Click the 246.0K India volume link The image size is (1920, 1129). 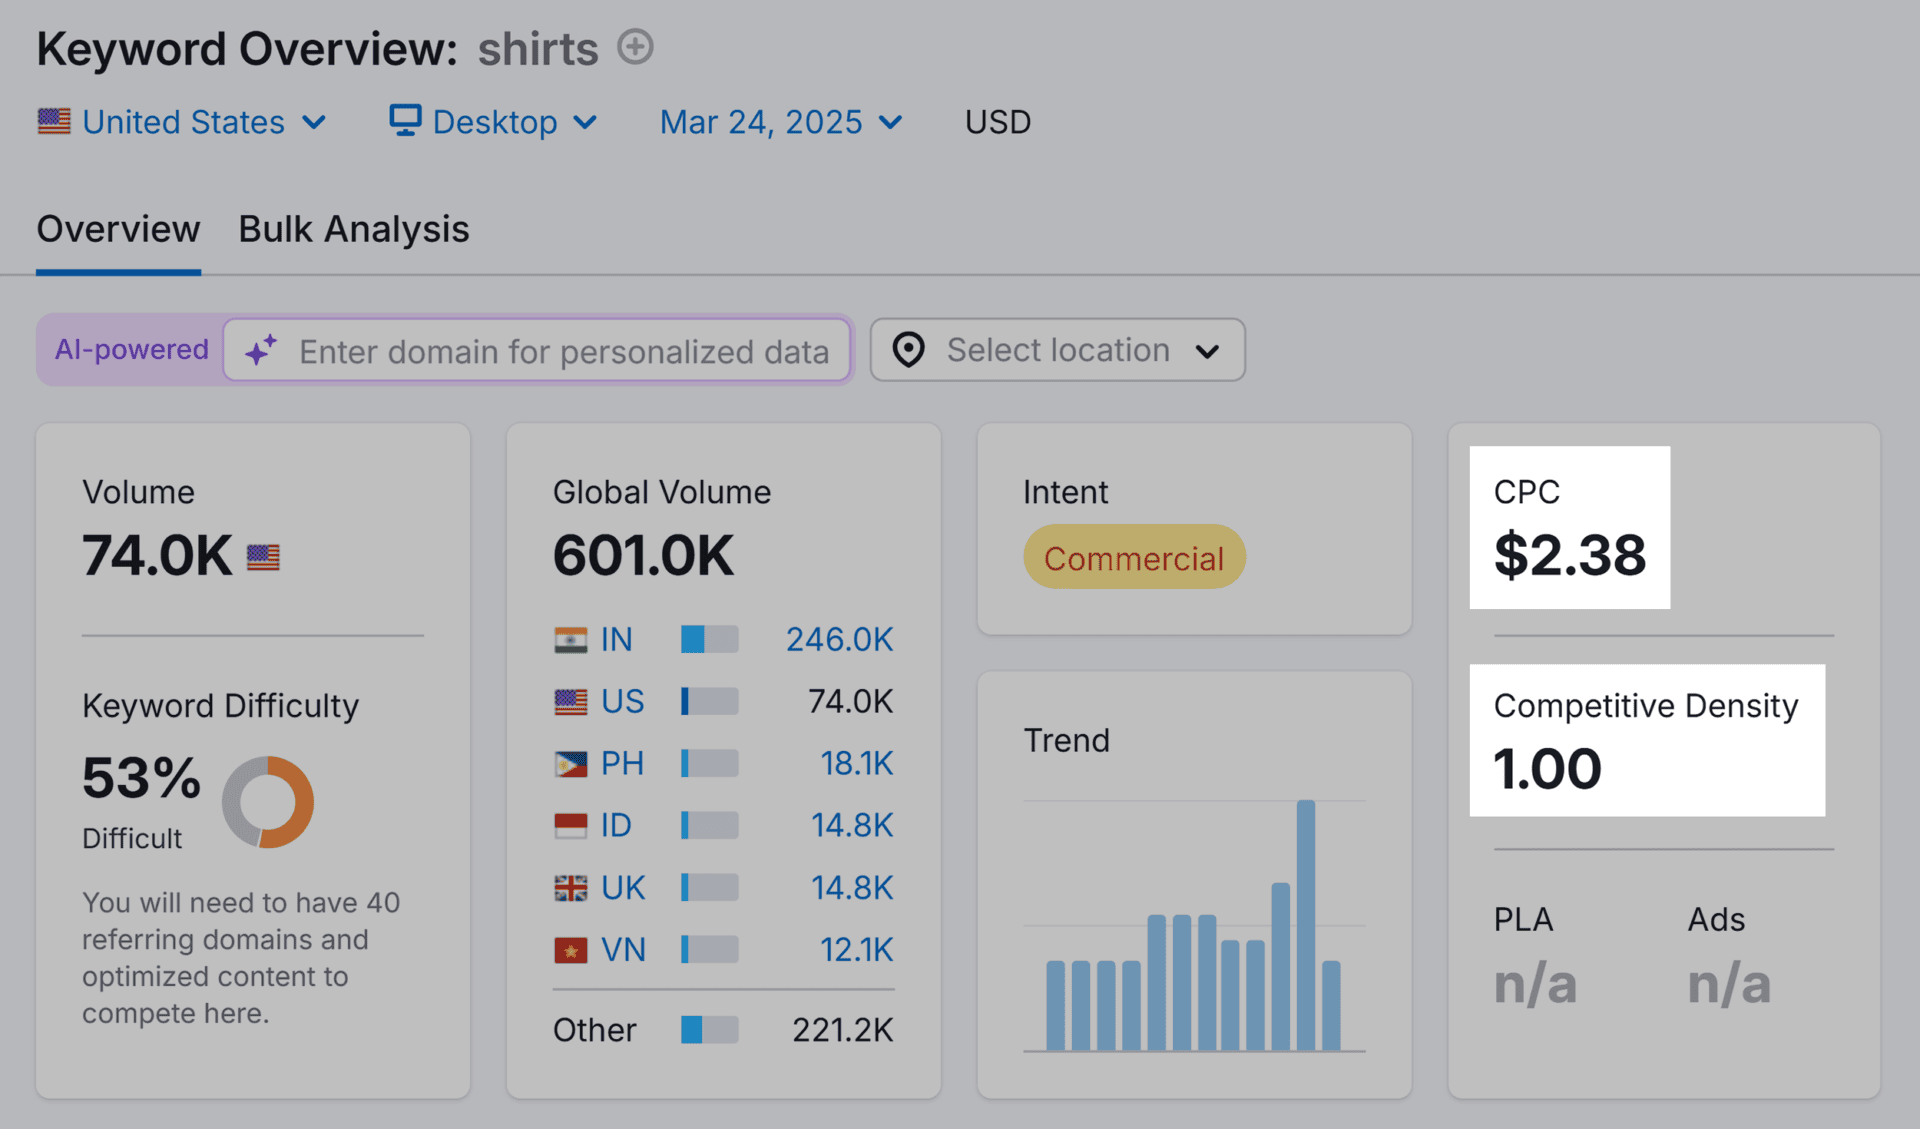[x=838, y=639]
